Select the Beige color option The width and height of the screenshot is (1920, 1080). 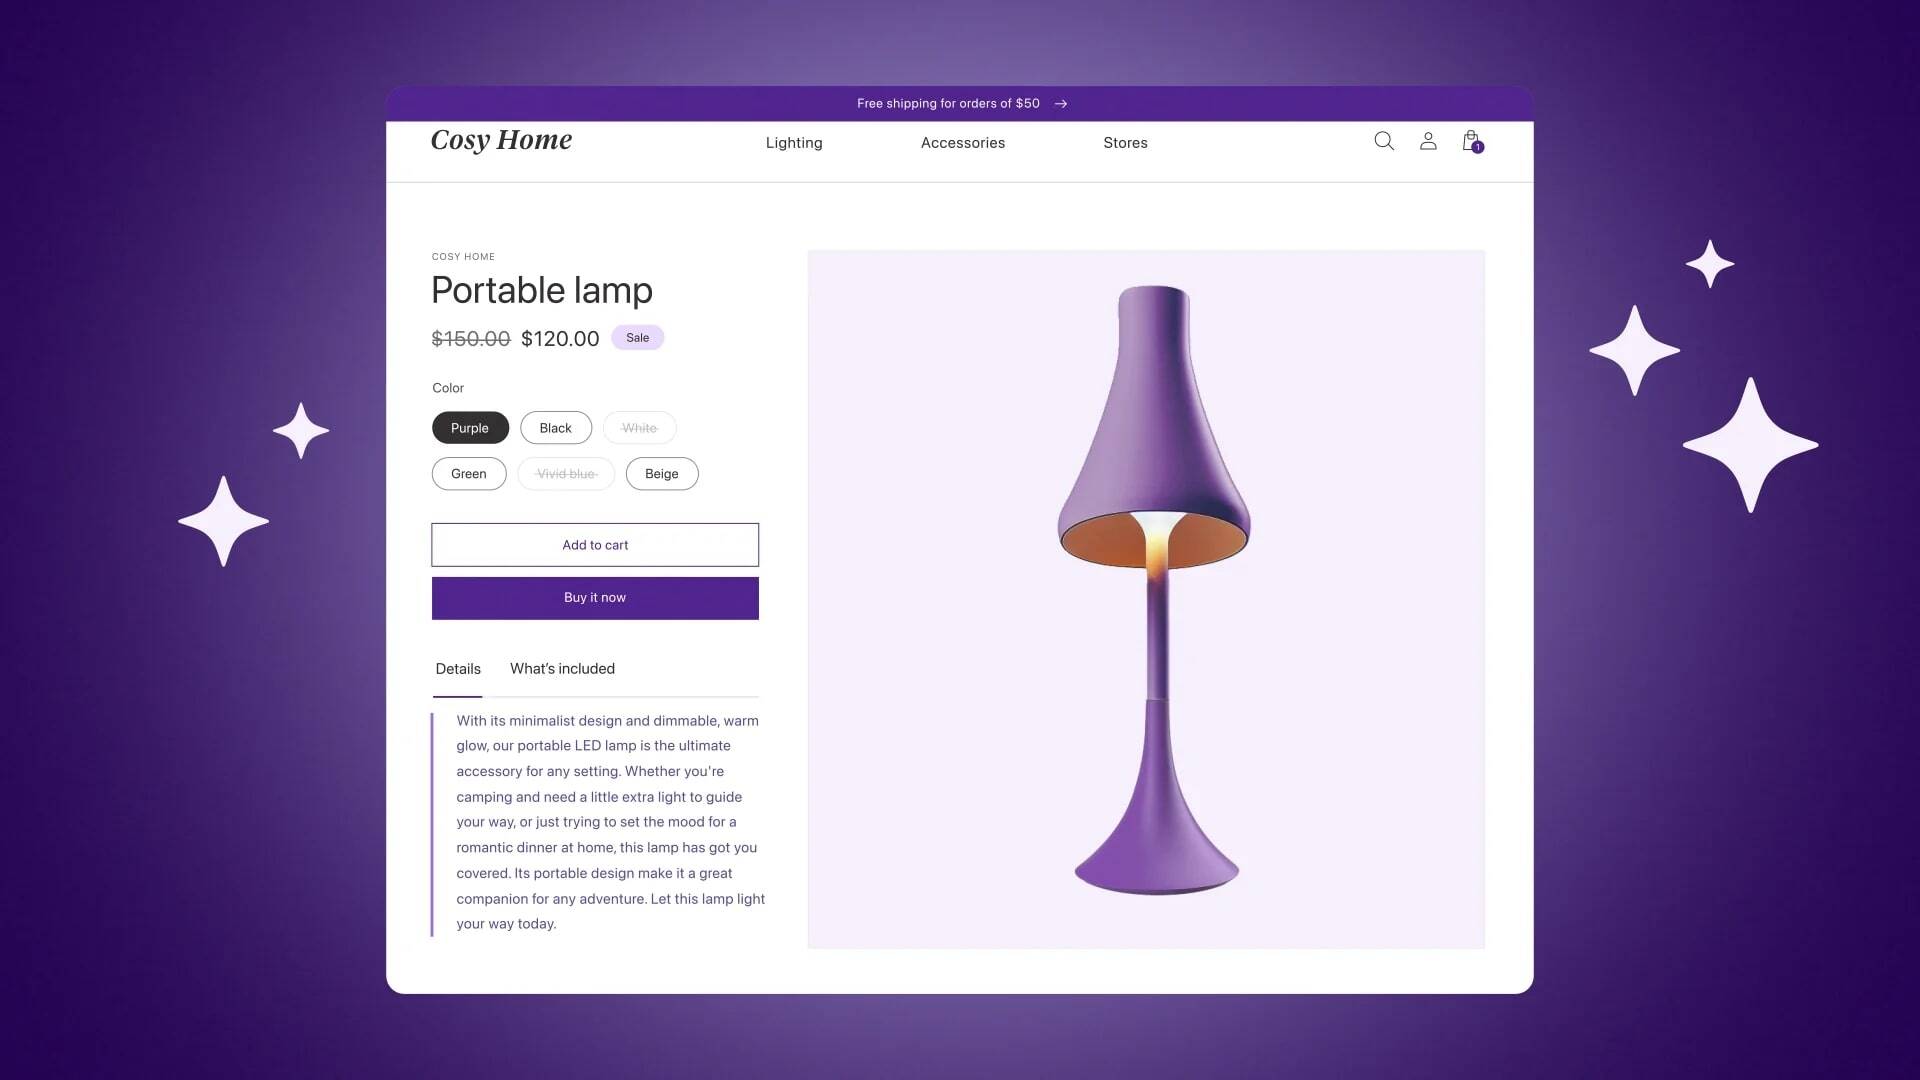pyautogui.click(x=662, y=473)
